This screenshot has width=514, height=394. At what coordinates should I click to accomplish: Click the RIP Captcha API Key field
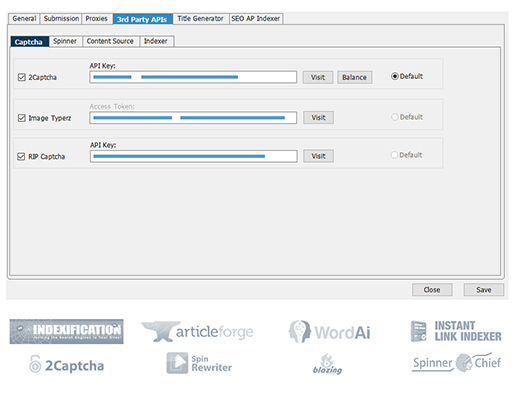194,156
